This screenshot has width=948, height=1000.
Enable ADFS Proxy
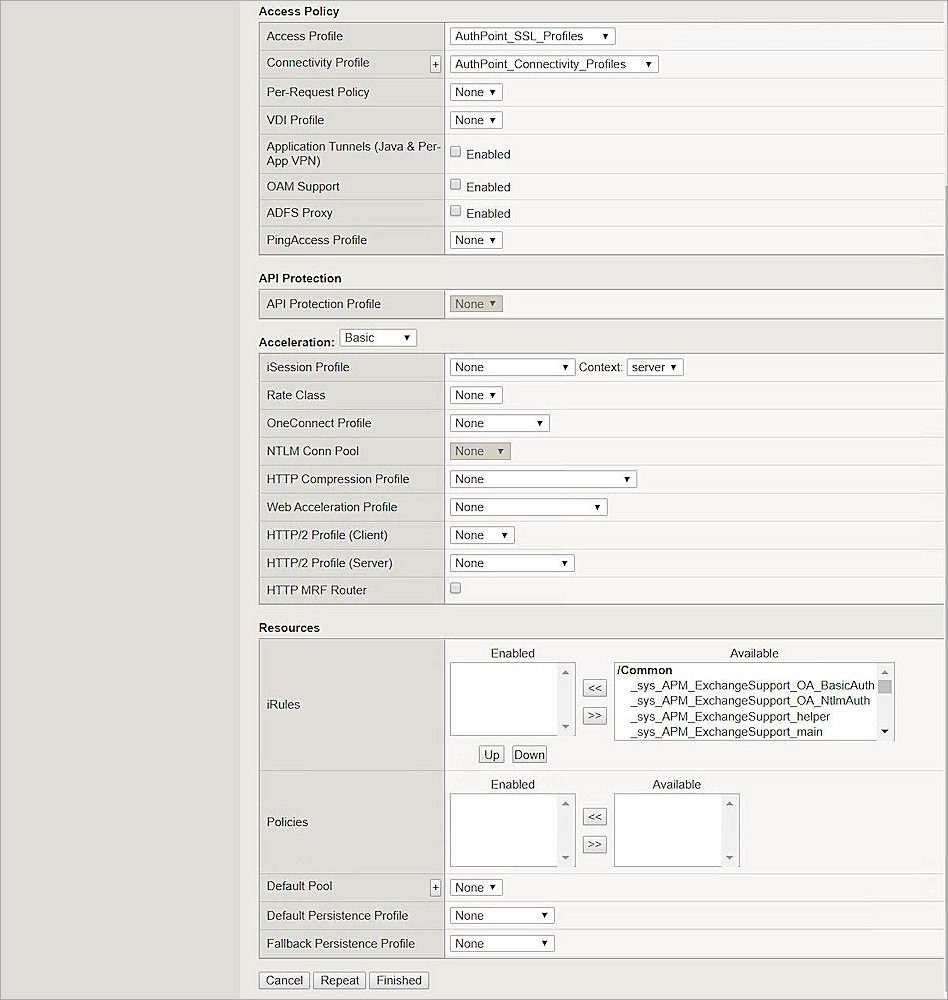pos(455,212)
